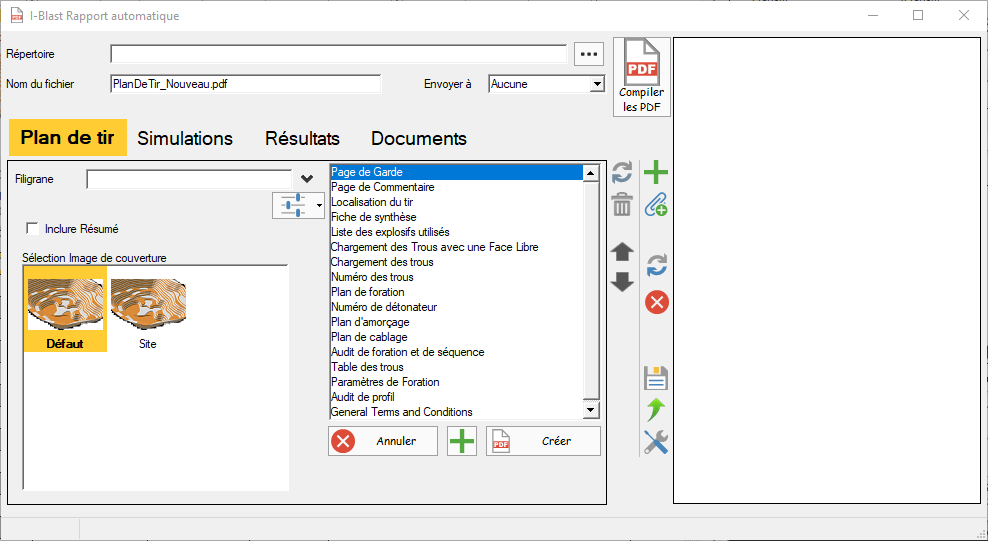Expand the Filigrane dropdown chevron
This screenshot has width=988, height=541.
307,179
